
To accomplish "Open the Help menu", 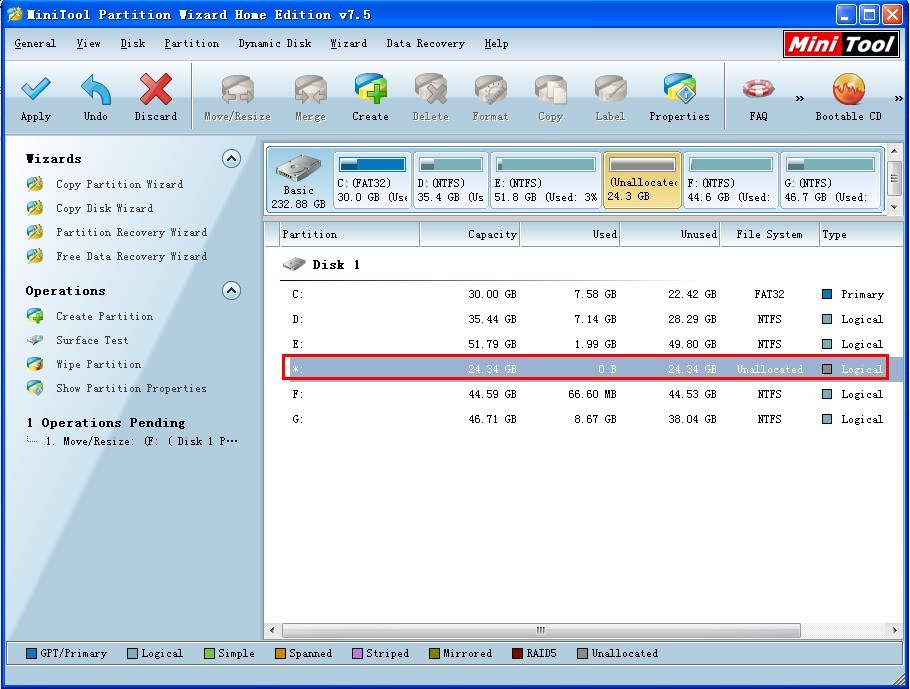I will (496, 44).
